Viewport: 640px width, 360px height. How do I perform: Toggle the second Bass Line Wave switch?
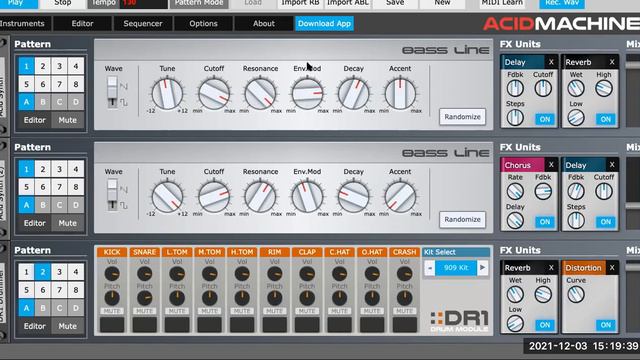click(112, 195)
